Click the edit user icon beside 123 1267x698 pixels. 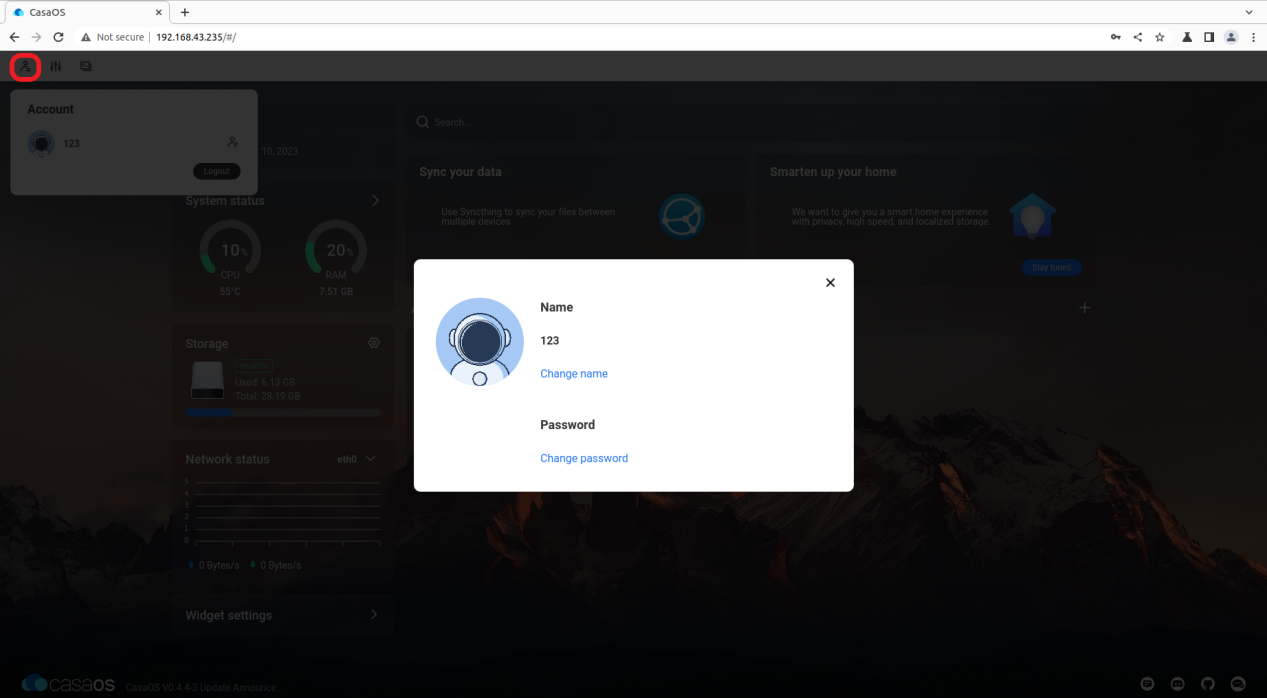233,143
